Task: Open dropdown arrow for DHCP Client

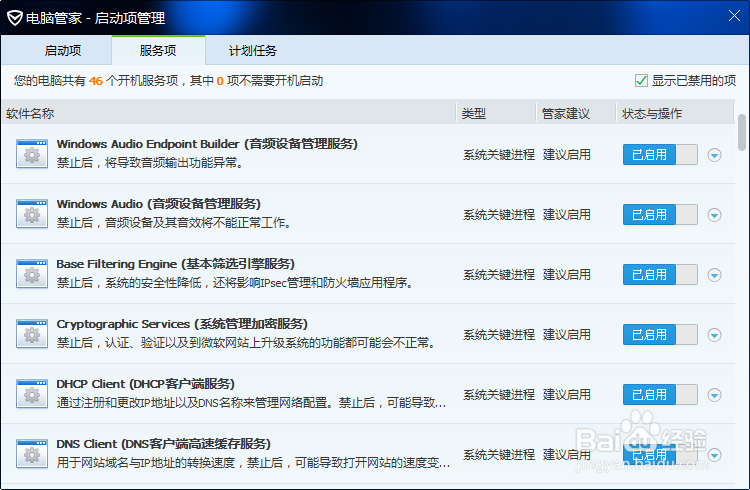Action: [x=715, y=395]
